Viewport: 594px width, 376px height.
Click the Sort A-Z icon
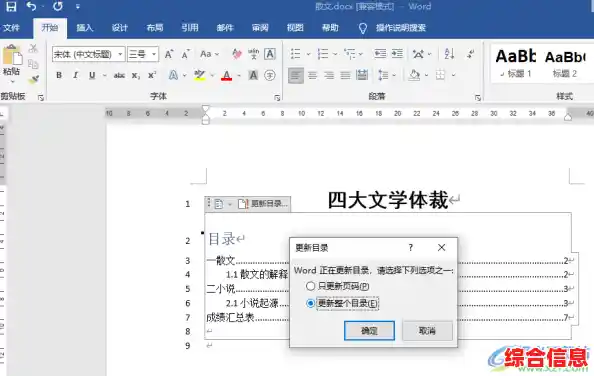pyautogui.click(x=449, y=54)
